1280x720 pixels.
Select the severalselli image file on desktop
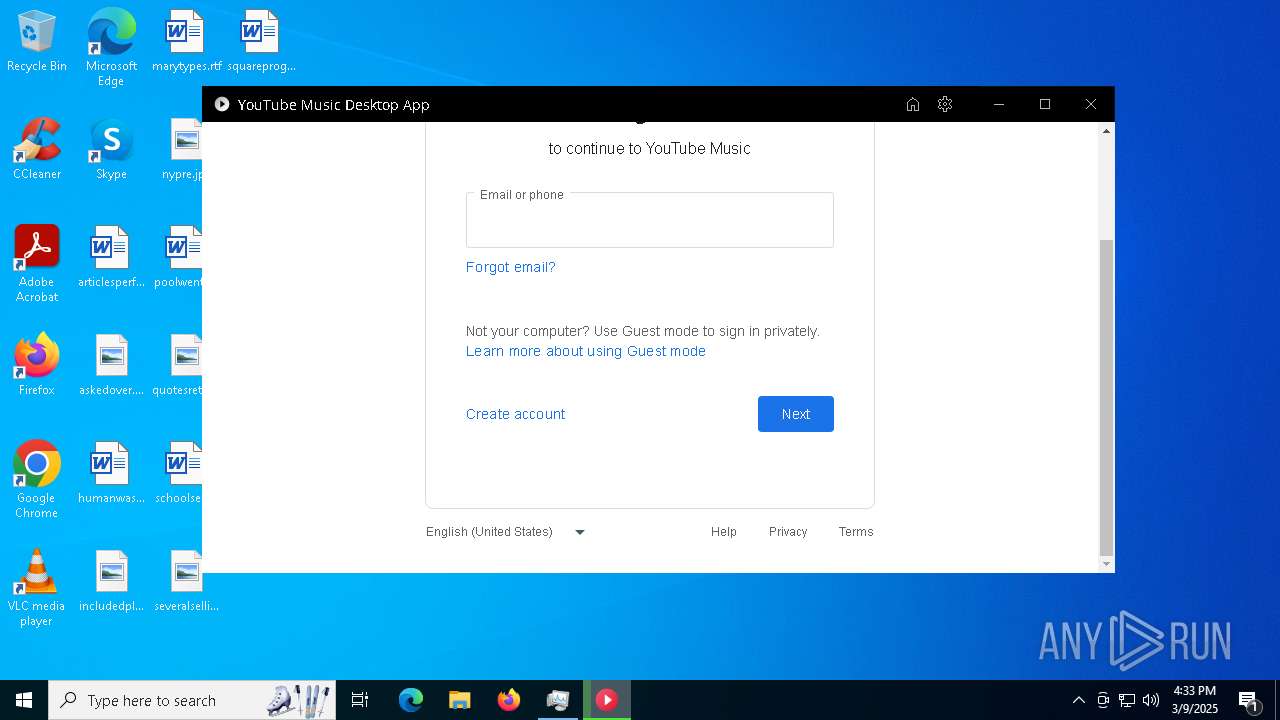tap(186, 582)
